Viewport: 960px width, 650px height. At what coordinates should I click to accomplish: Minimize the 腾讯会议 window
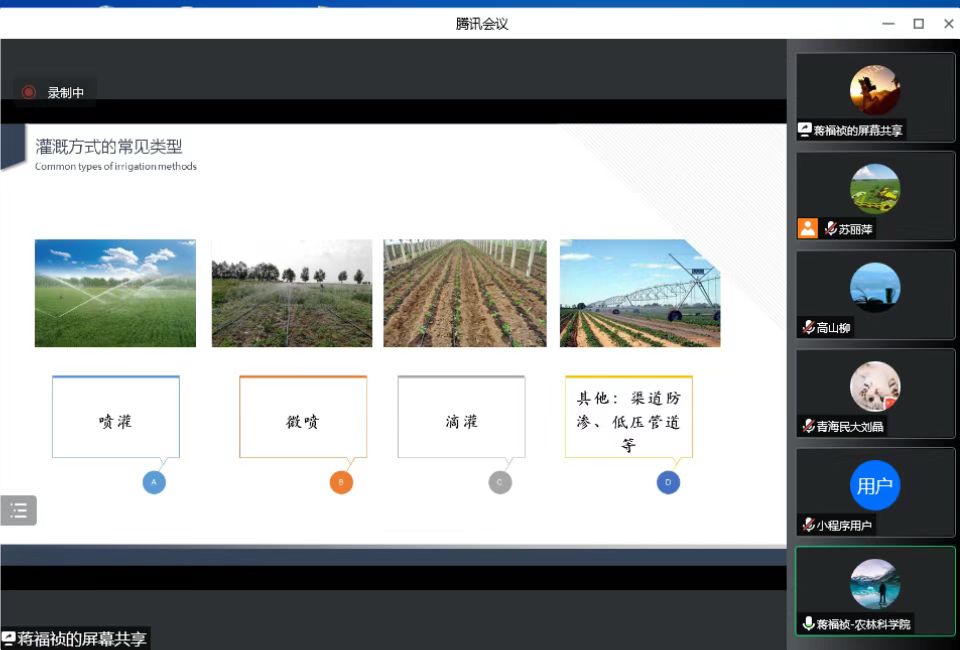(888, 24)
